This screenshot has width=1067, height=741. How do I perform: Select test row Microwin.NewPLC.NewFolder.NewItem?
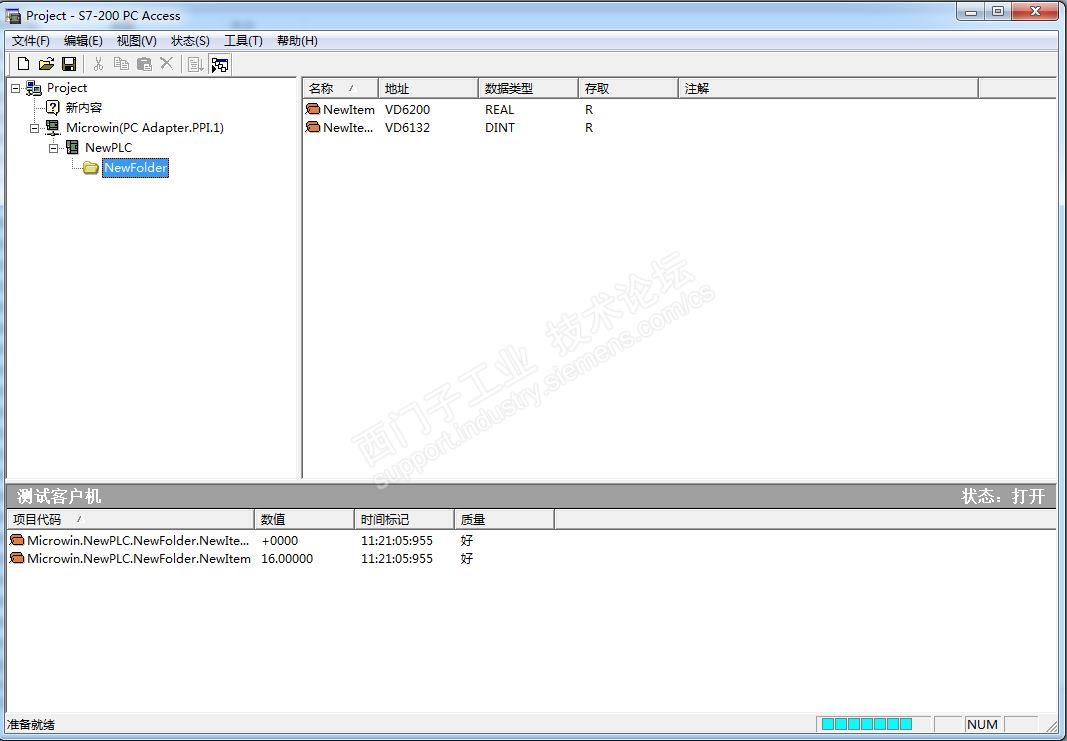(x=139, y=559)
